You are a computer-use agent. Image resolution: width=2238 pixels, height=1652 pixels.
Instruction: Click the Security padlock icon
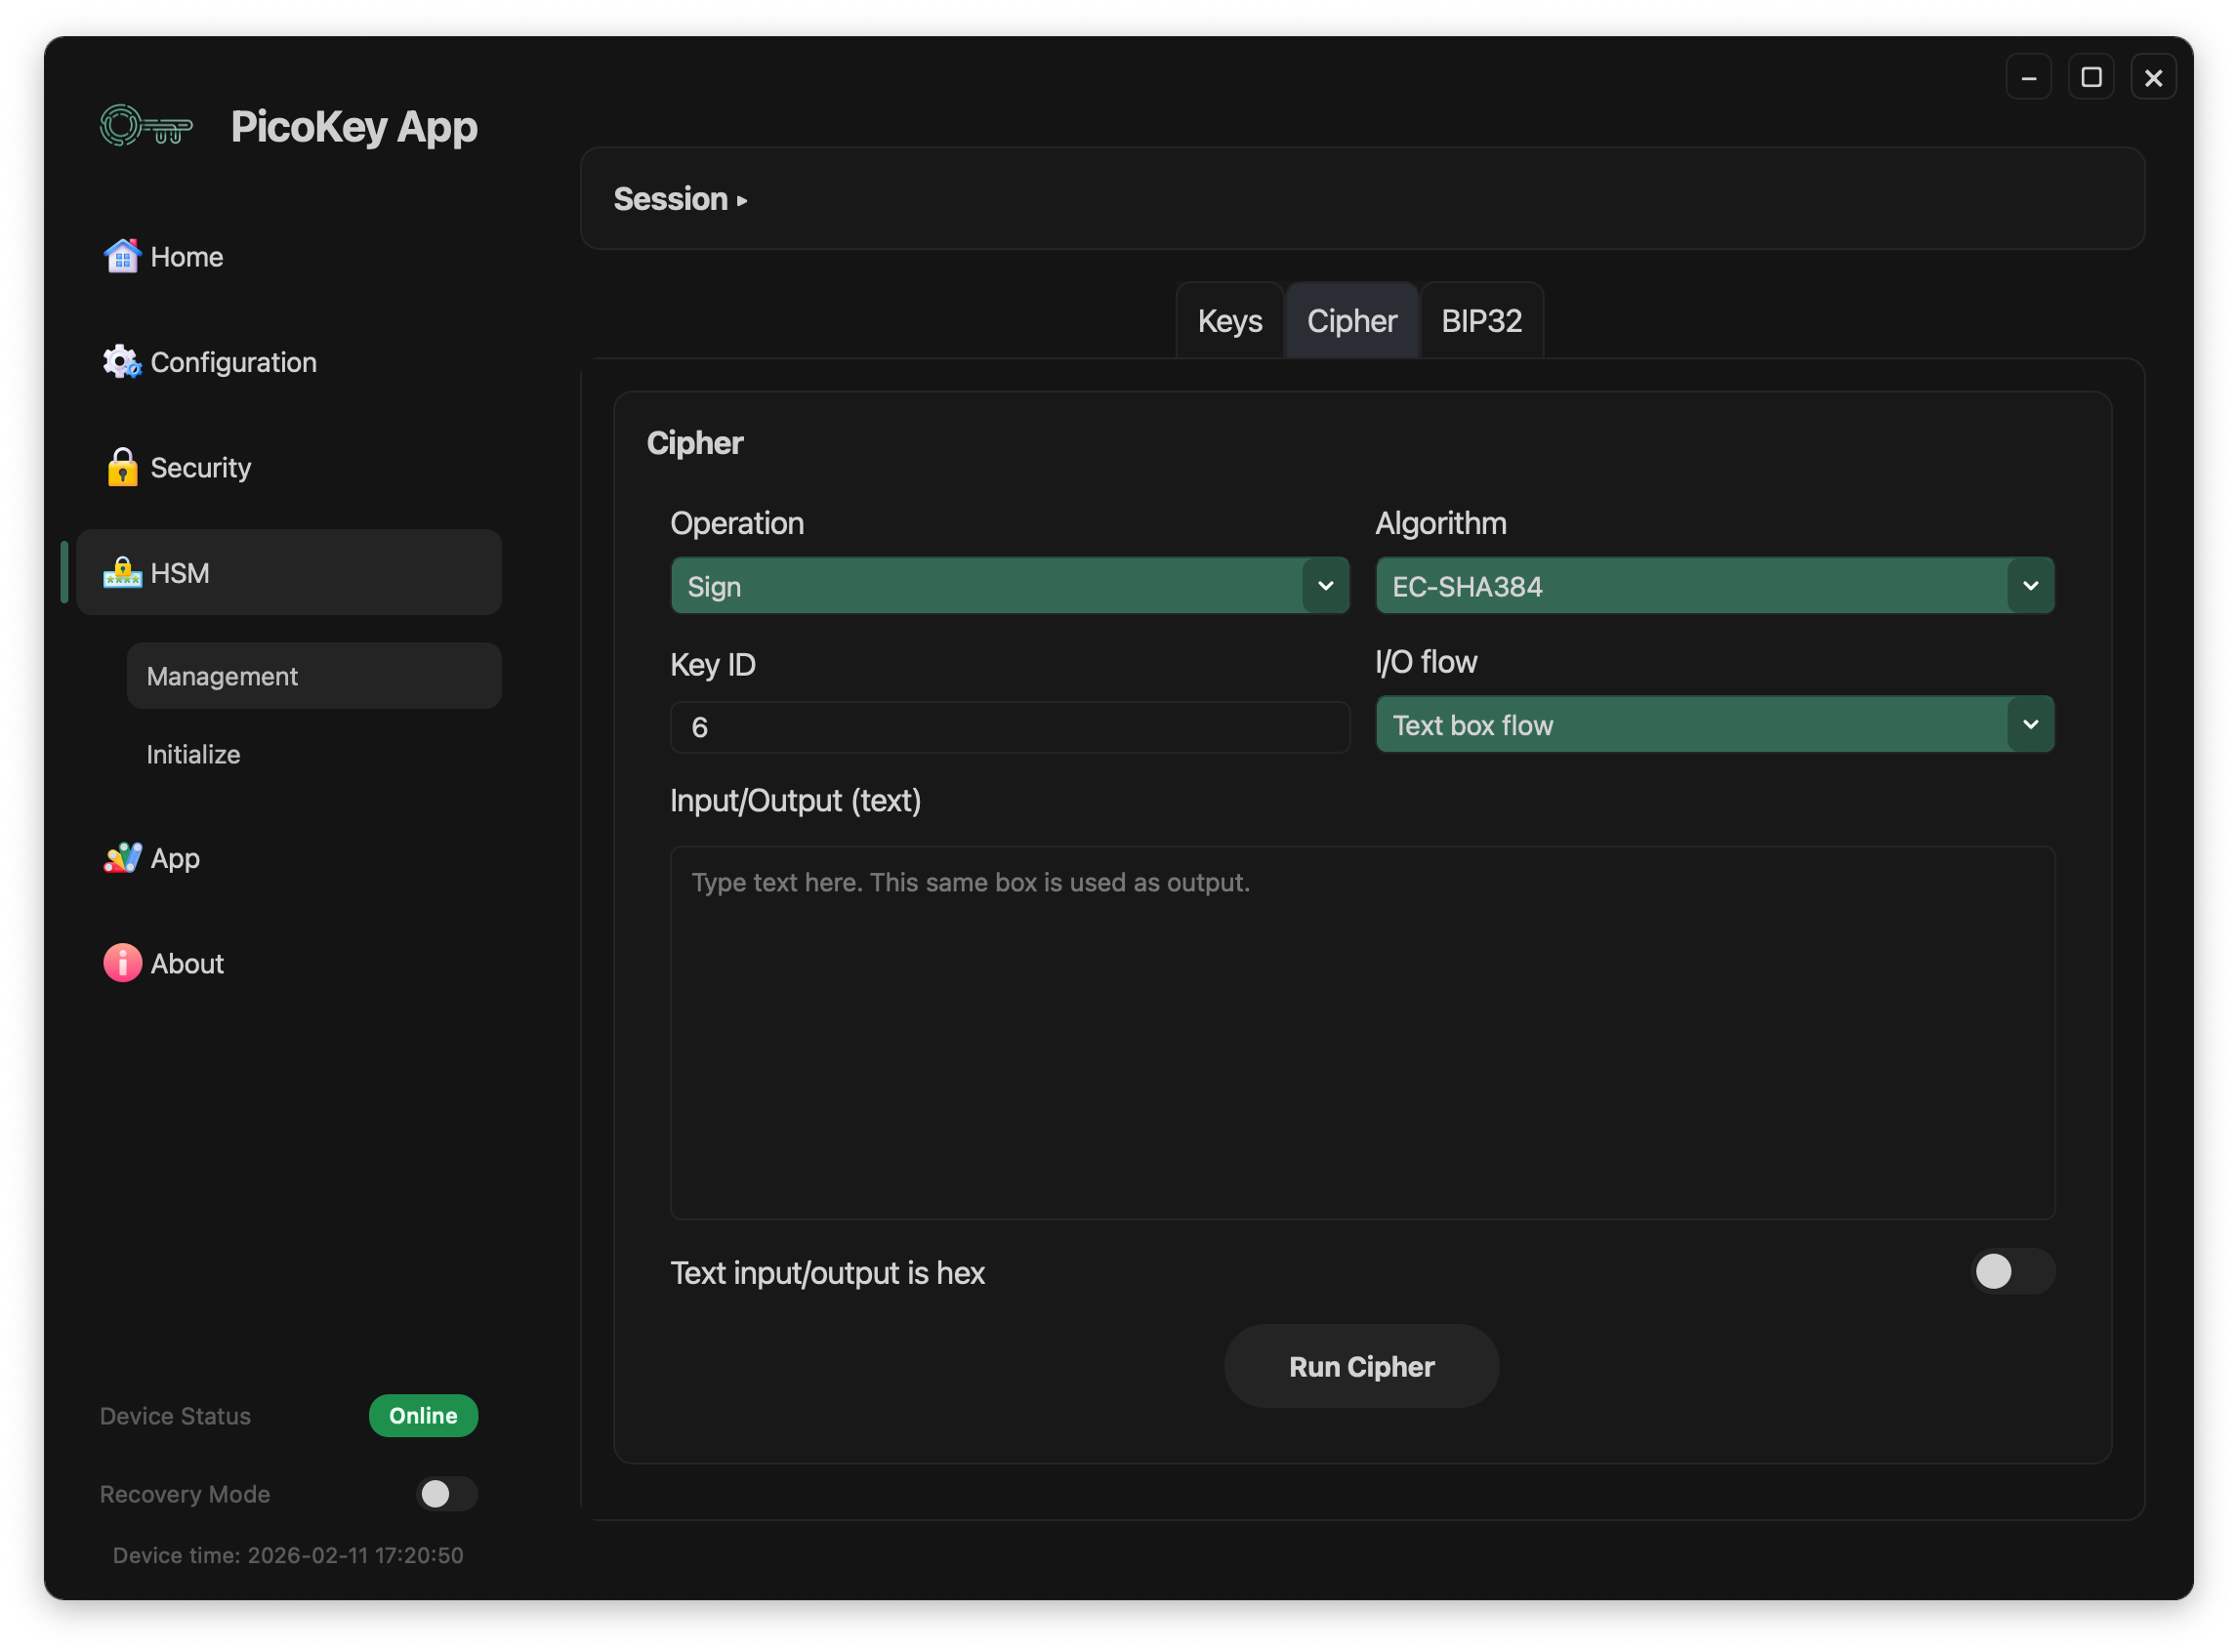[122, 467]
